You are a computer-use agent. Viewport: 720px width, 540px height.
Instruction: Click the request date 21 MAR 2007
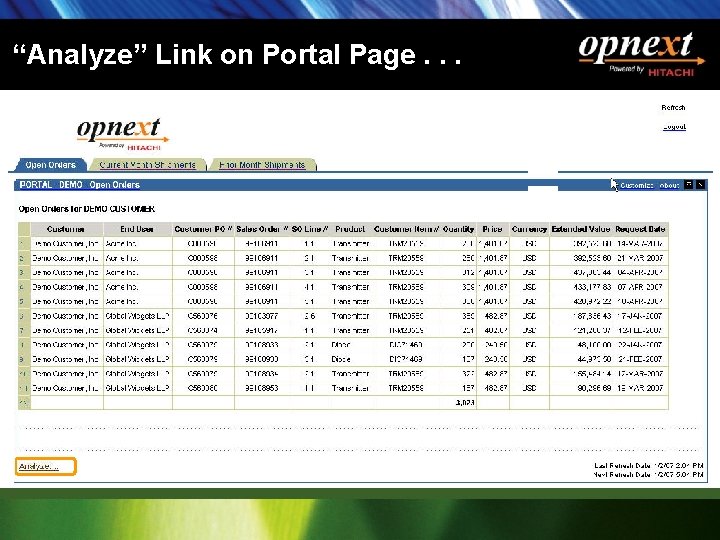[640, 258]
